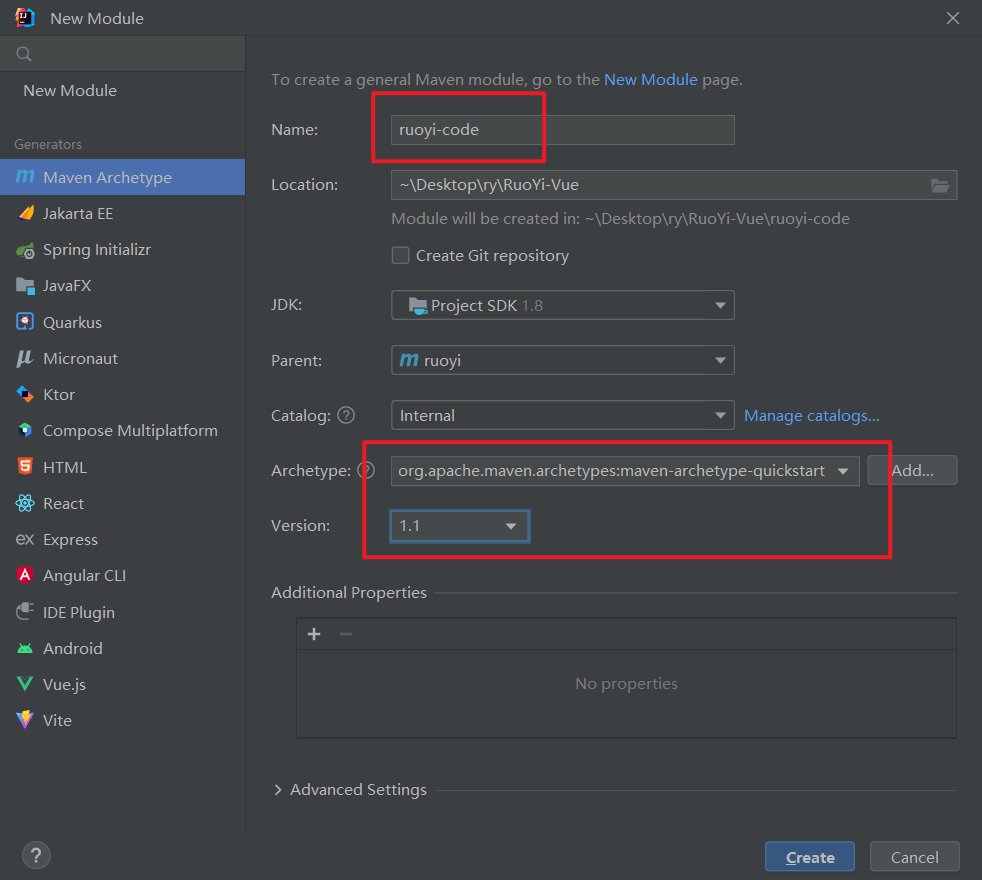Click the search magnifier icon
982x880 pixels.
24,54
